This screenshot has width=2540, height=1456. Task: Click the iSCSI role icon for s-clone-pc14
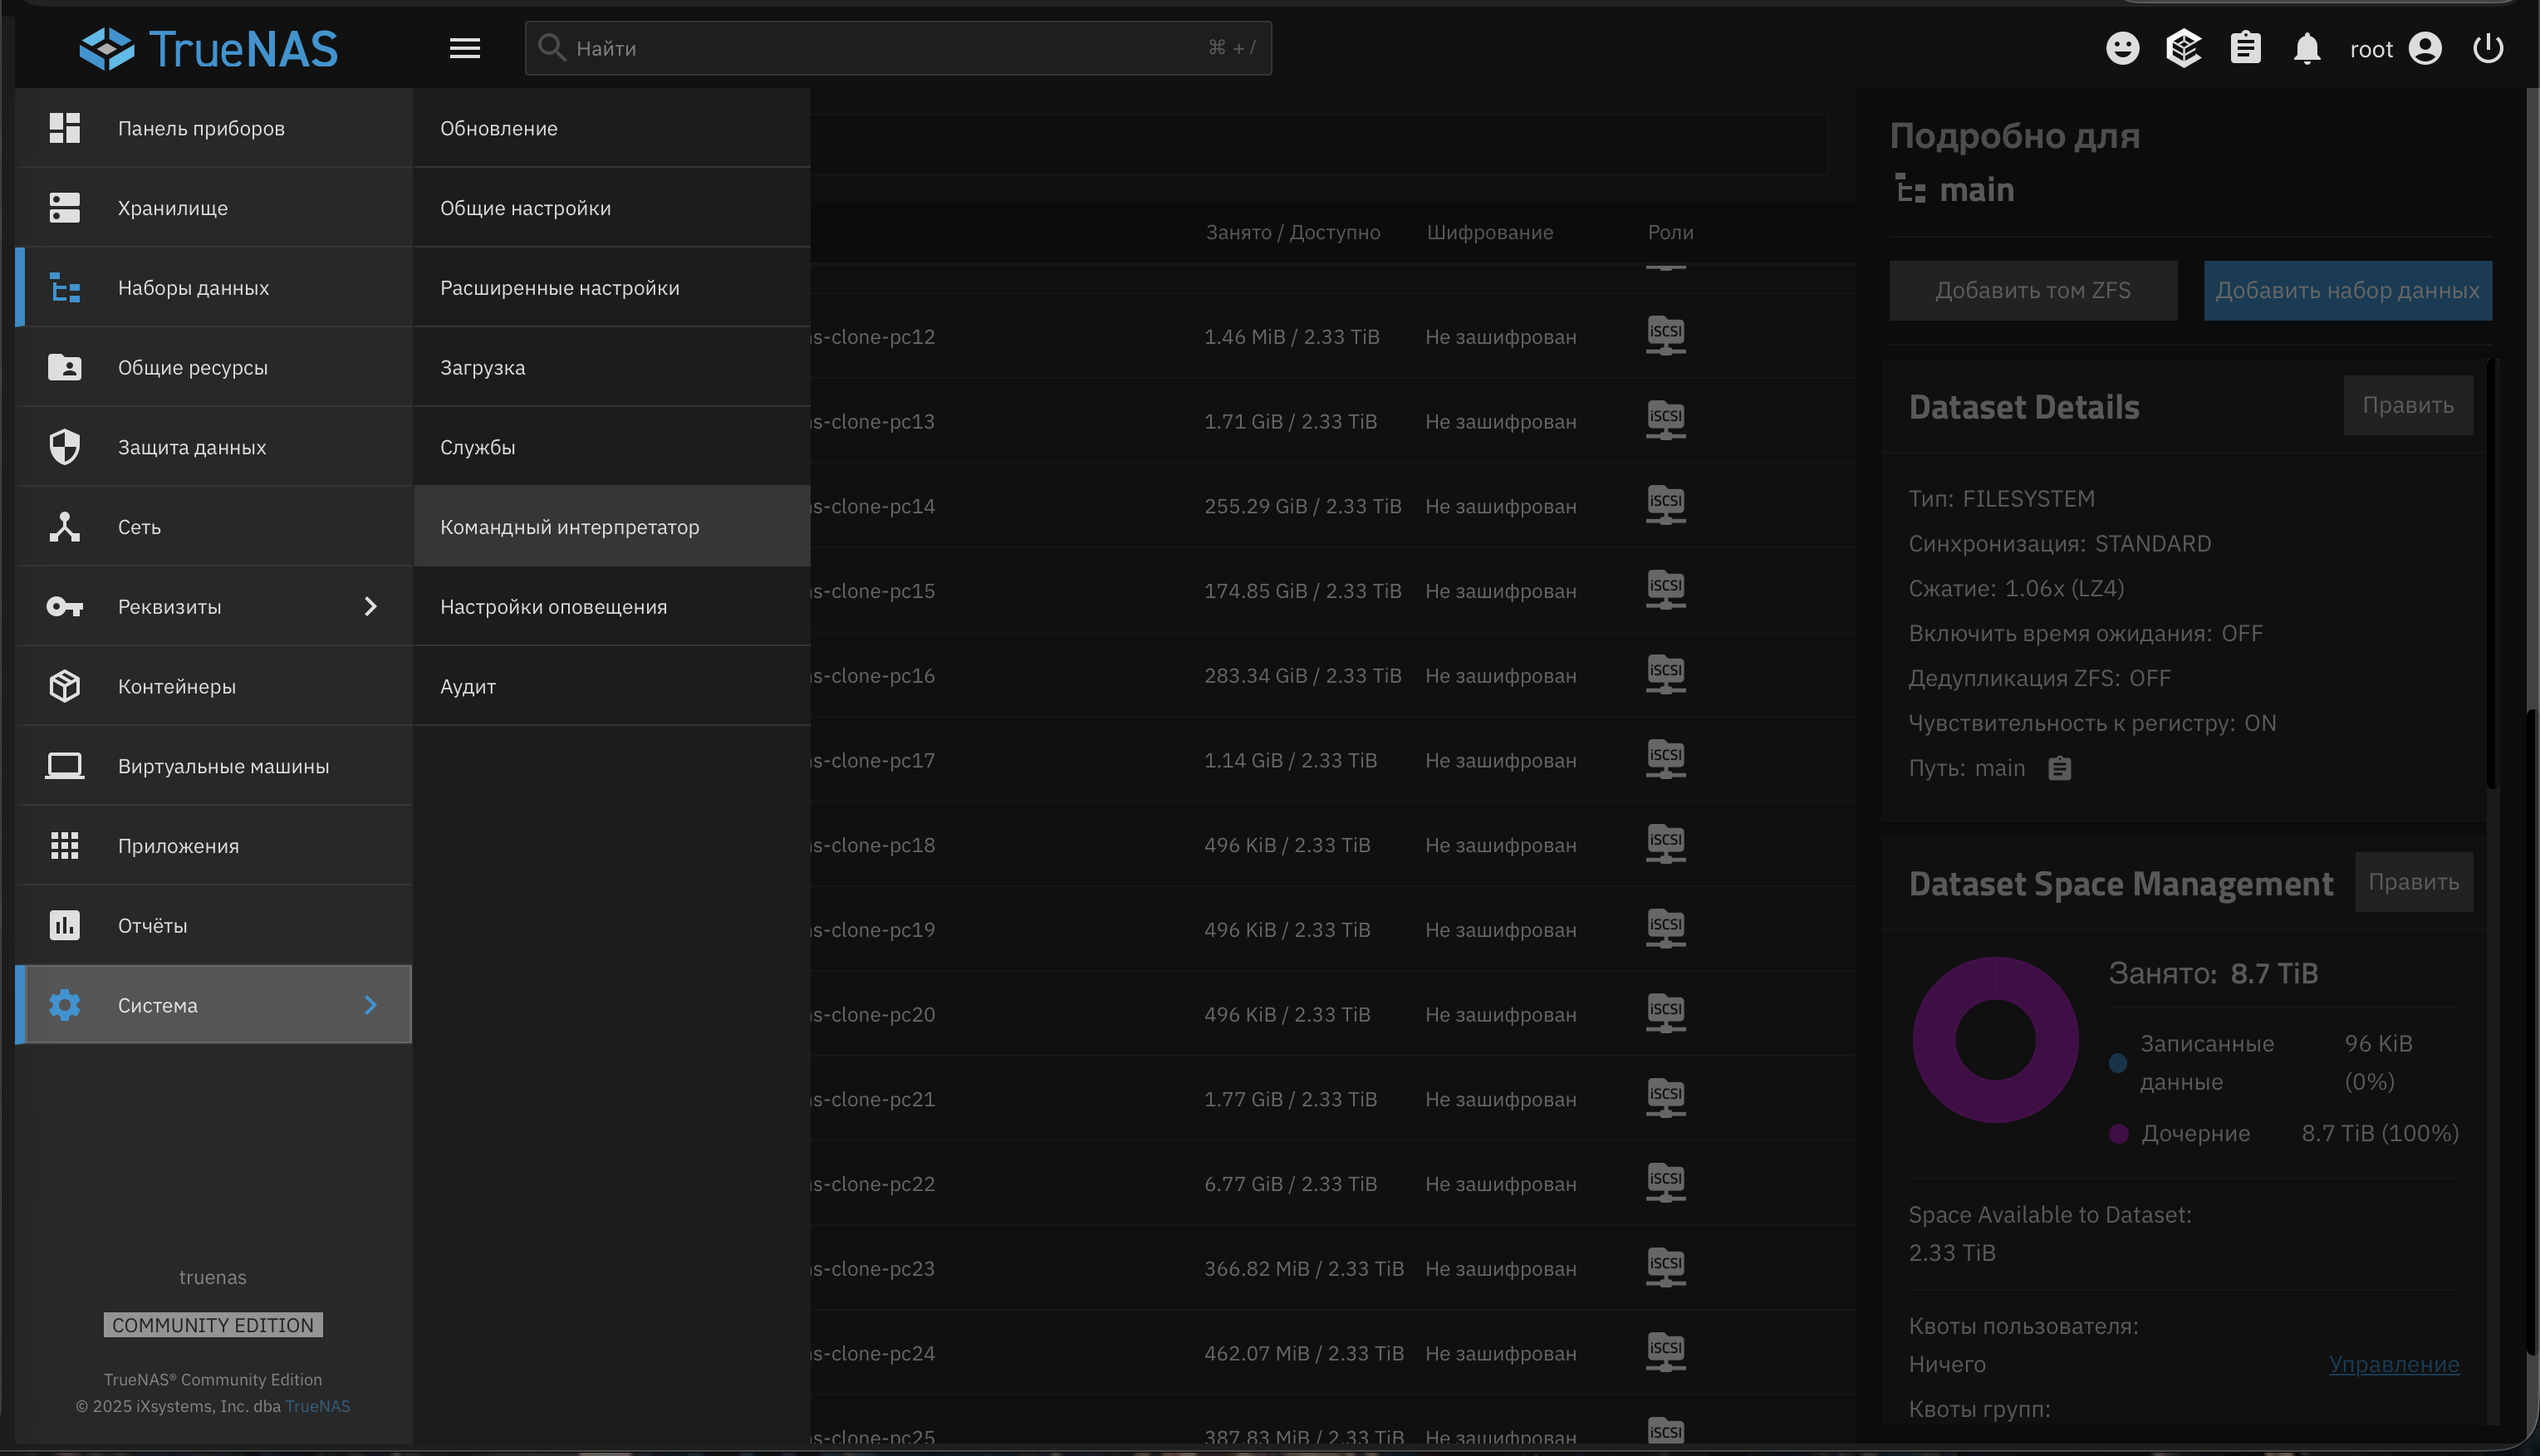tap(1665, 504)
